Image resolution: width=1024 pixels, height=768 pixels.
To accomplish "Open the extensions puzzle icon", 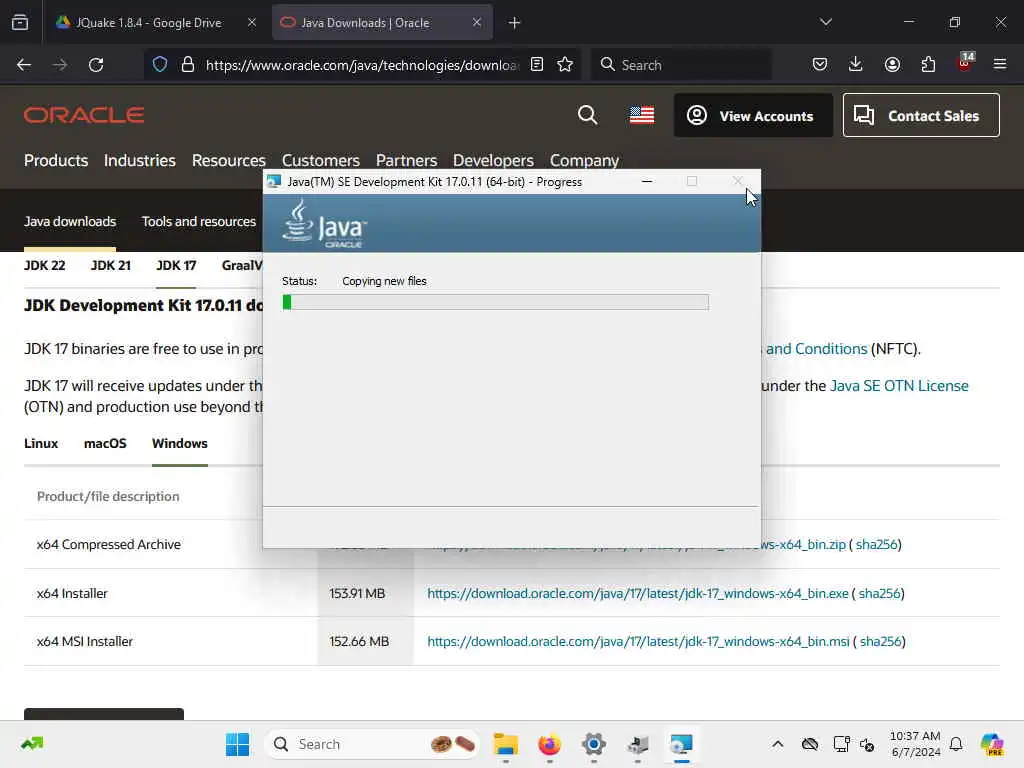I will [928, 65].
